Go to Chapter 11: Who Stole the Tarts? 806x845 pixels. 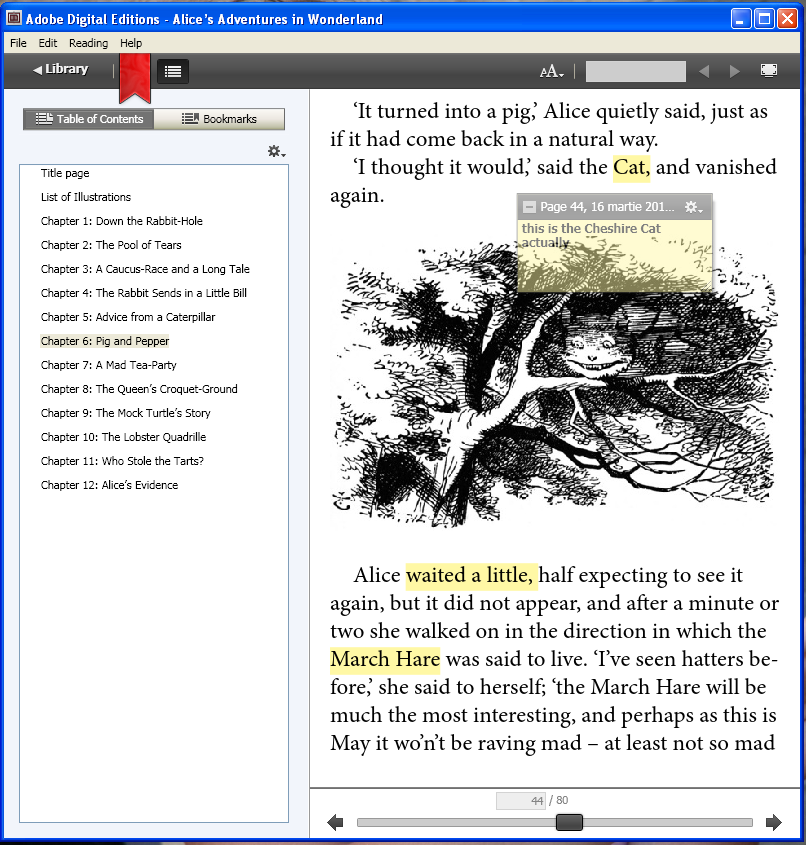(x=122, y=461)
